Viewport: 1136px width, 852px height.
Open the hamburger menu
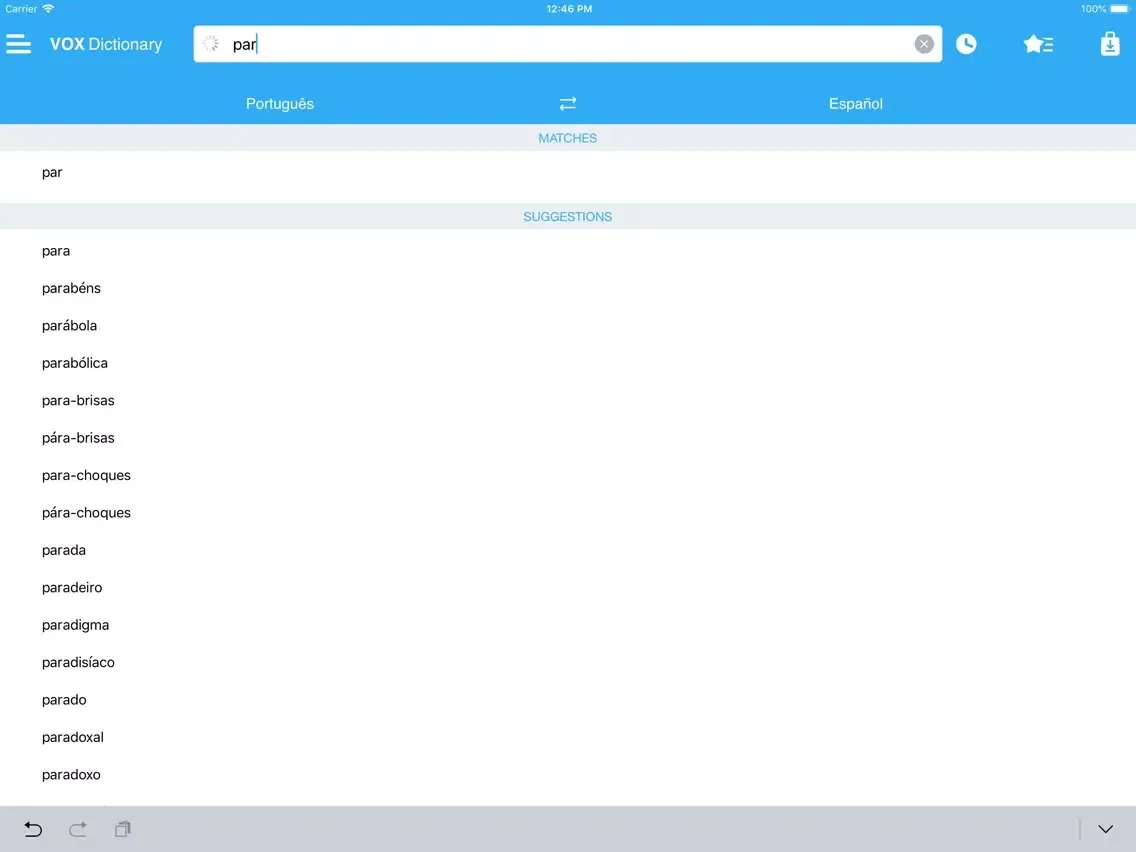click(18, 44)
